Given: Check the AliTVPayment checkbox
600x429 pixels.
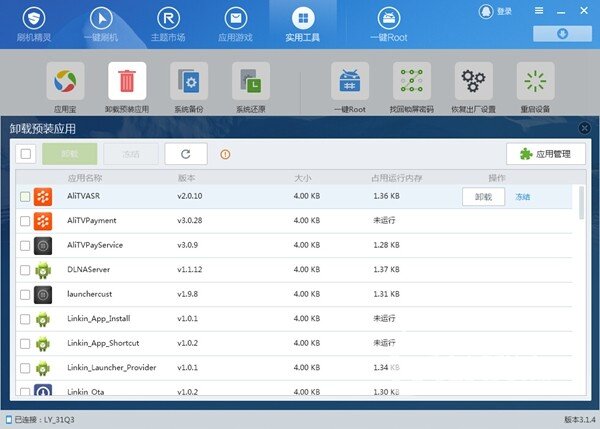Looking at the screenshot, I should [x=25, y=221].
